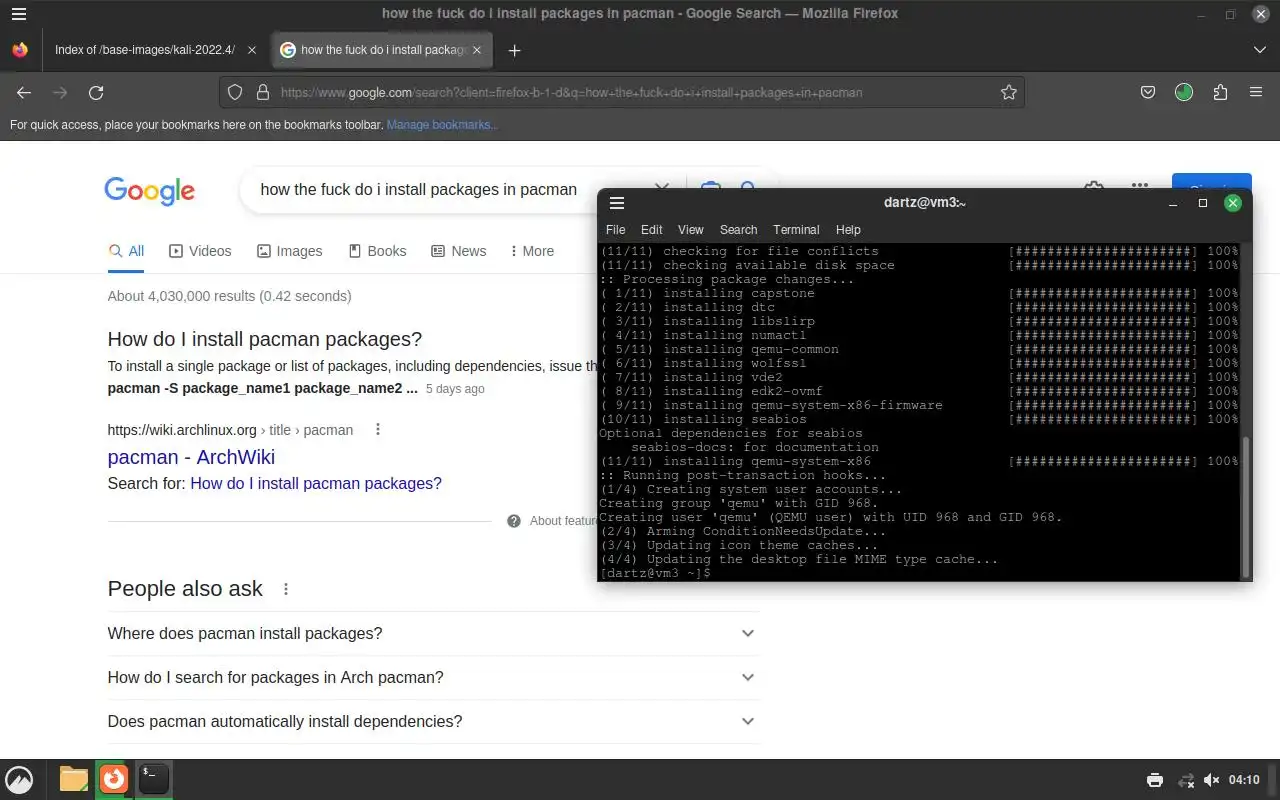
Task: Open the Firefox application menu
Action: (x=1256, y=92)
